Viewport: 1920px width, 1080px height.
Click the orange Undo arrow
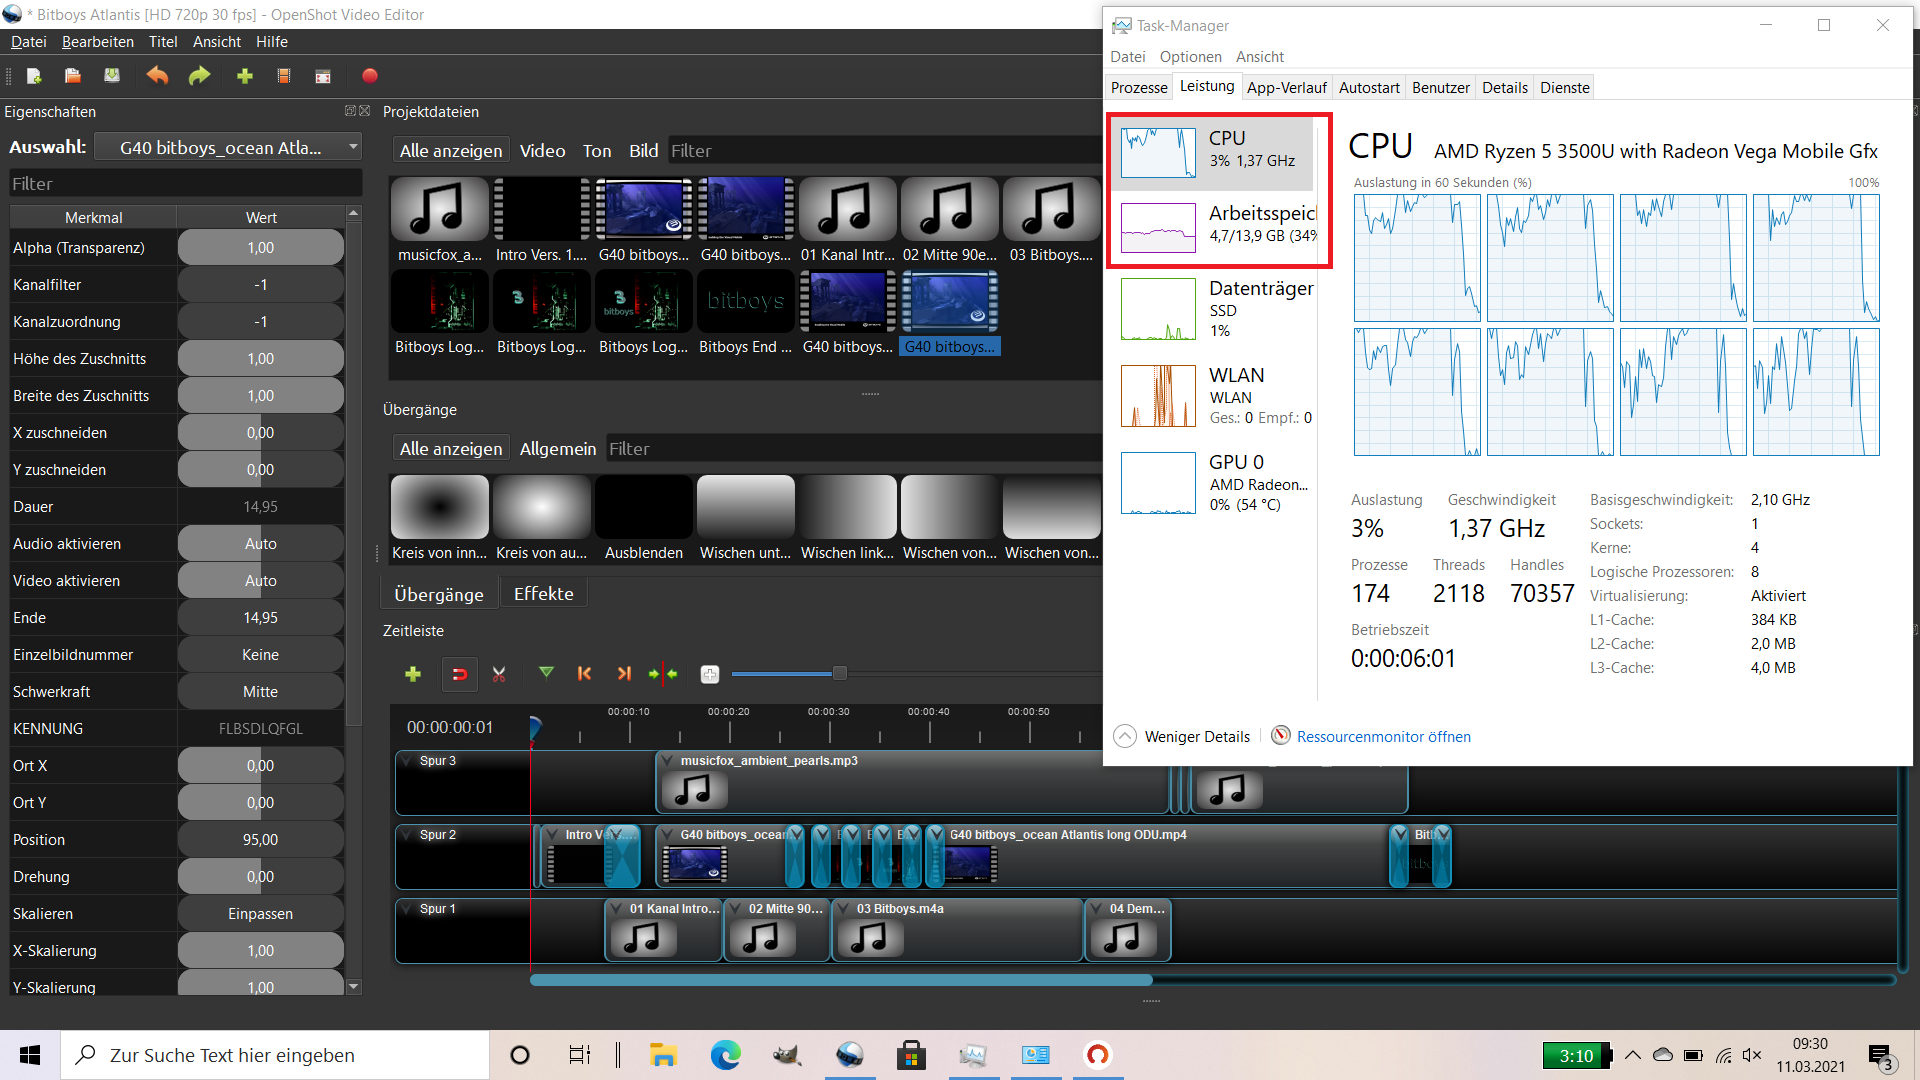click(157, 76)
